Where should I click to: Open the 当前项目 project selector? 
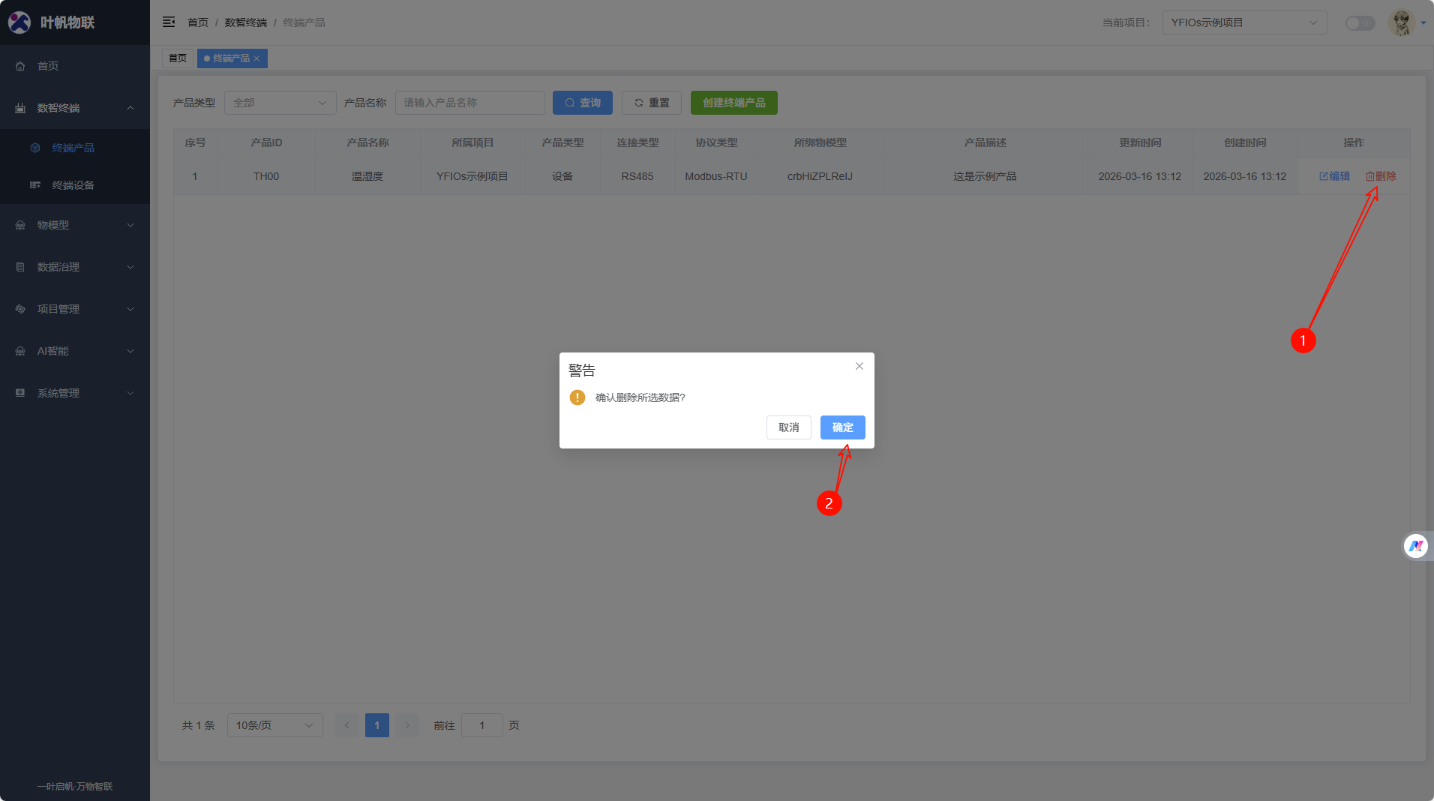1243,23
